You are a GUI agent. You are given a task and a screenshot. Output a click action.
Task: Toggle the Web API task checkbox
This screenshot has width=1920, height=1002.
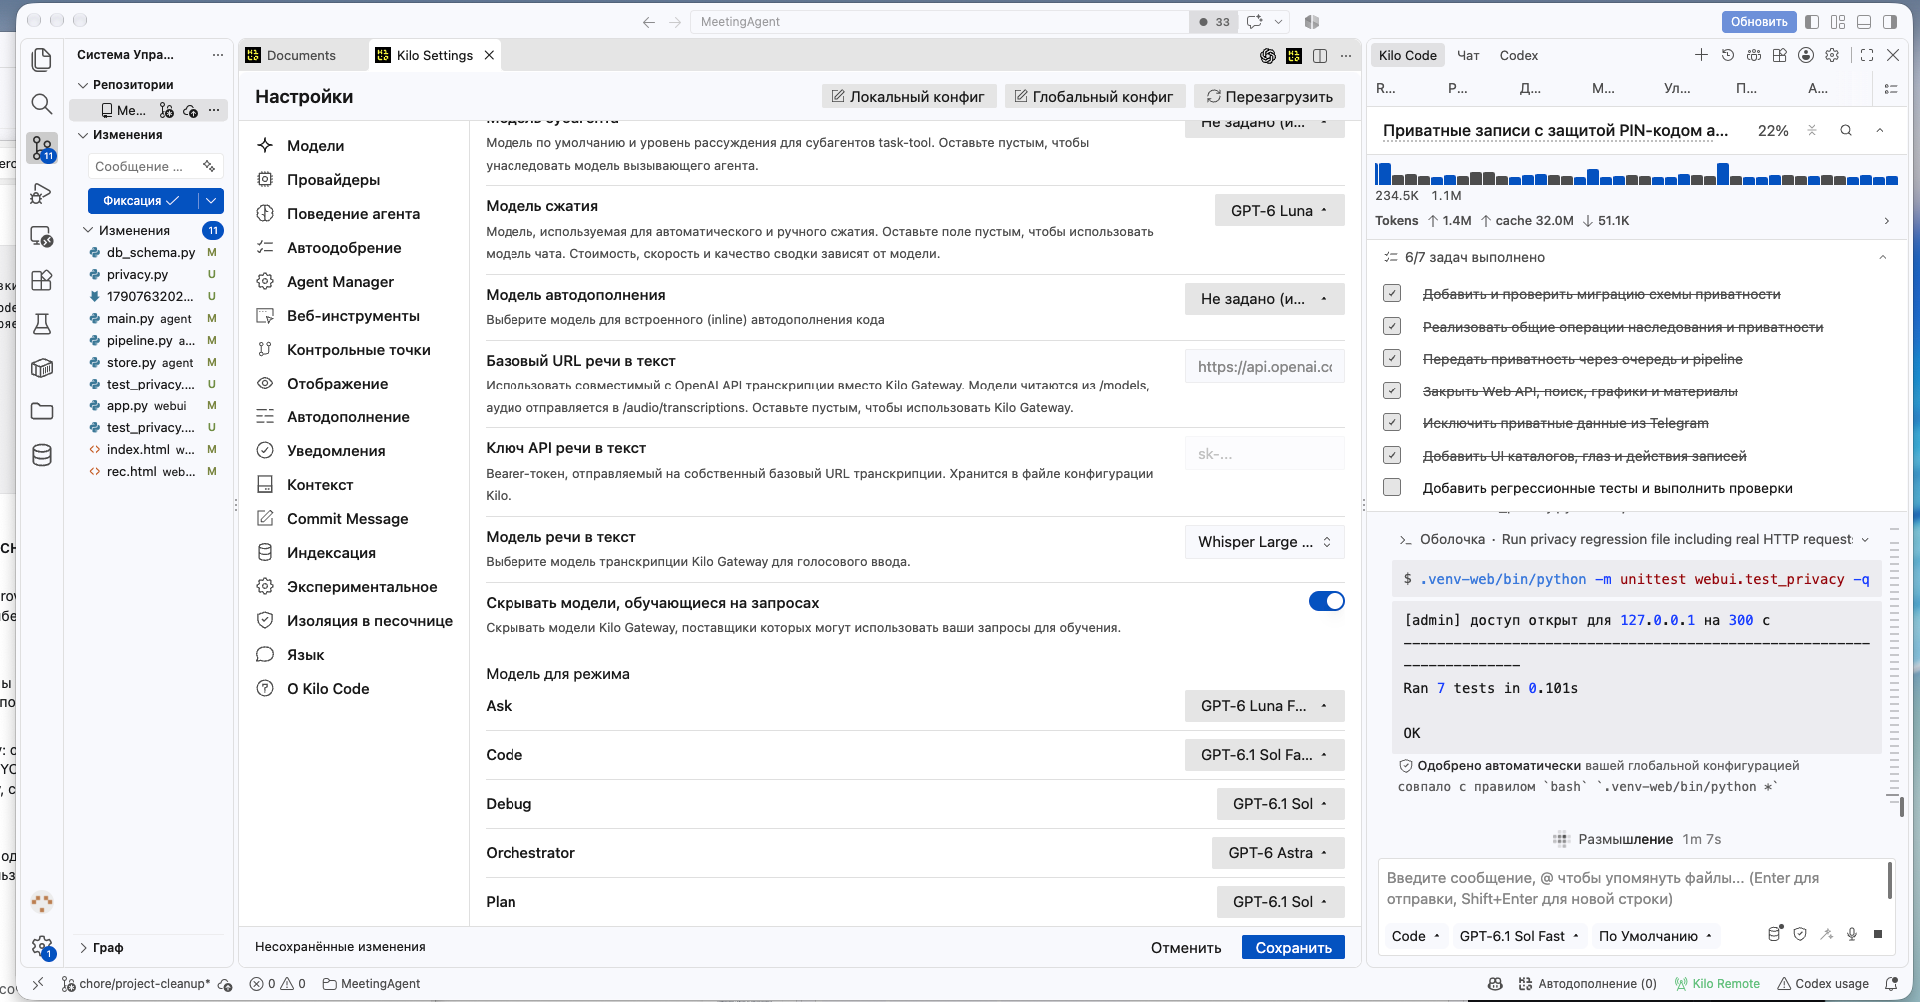[x=1392, y=391]
